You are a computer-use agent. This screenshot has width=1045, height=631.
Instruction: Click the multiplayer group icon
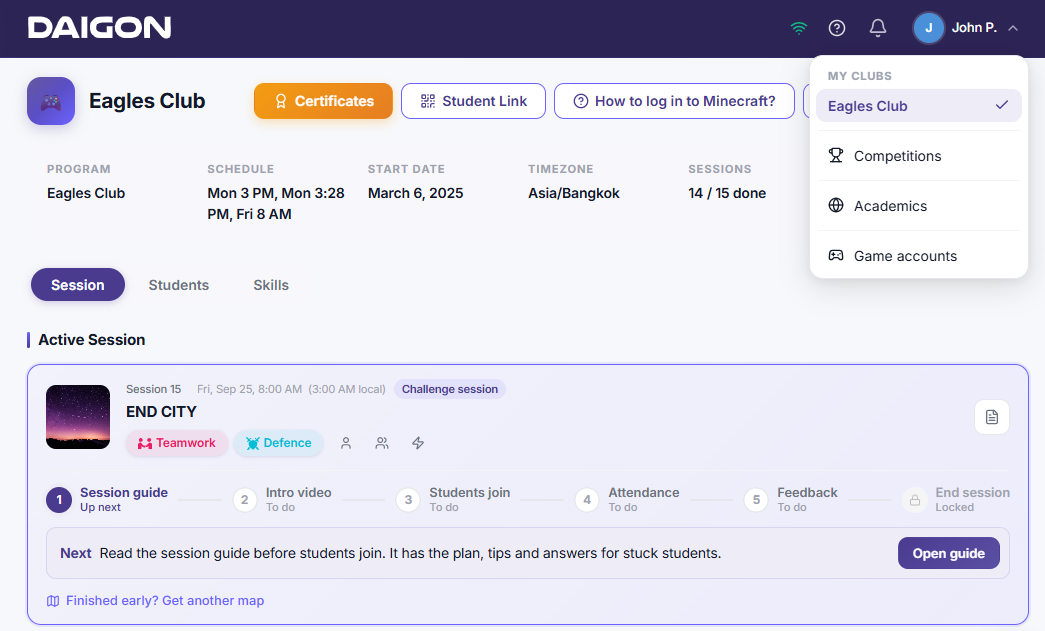coord(382,443)
